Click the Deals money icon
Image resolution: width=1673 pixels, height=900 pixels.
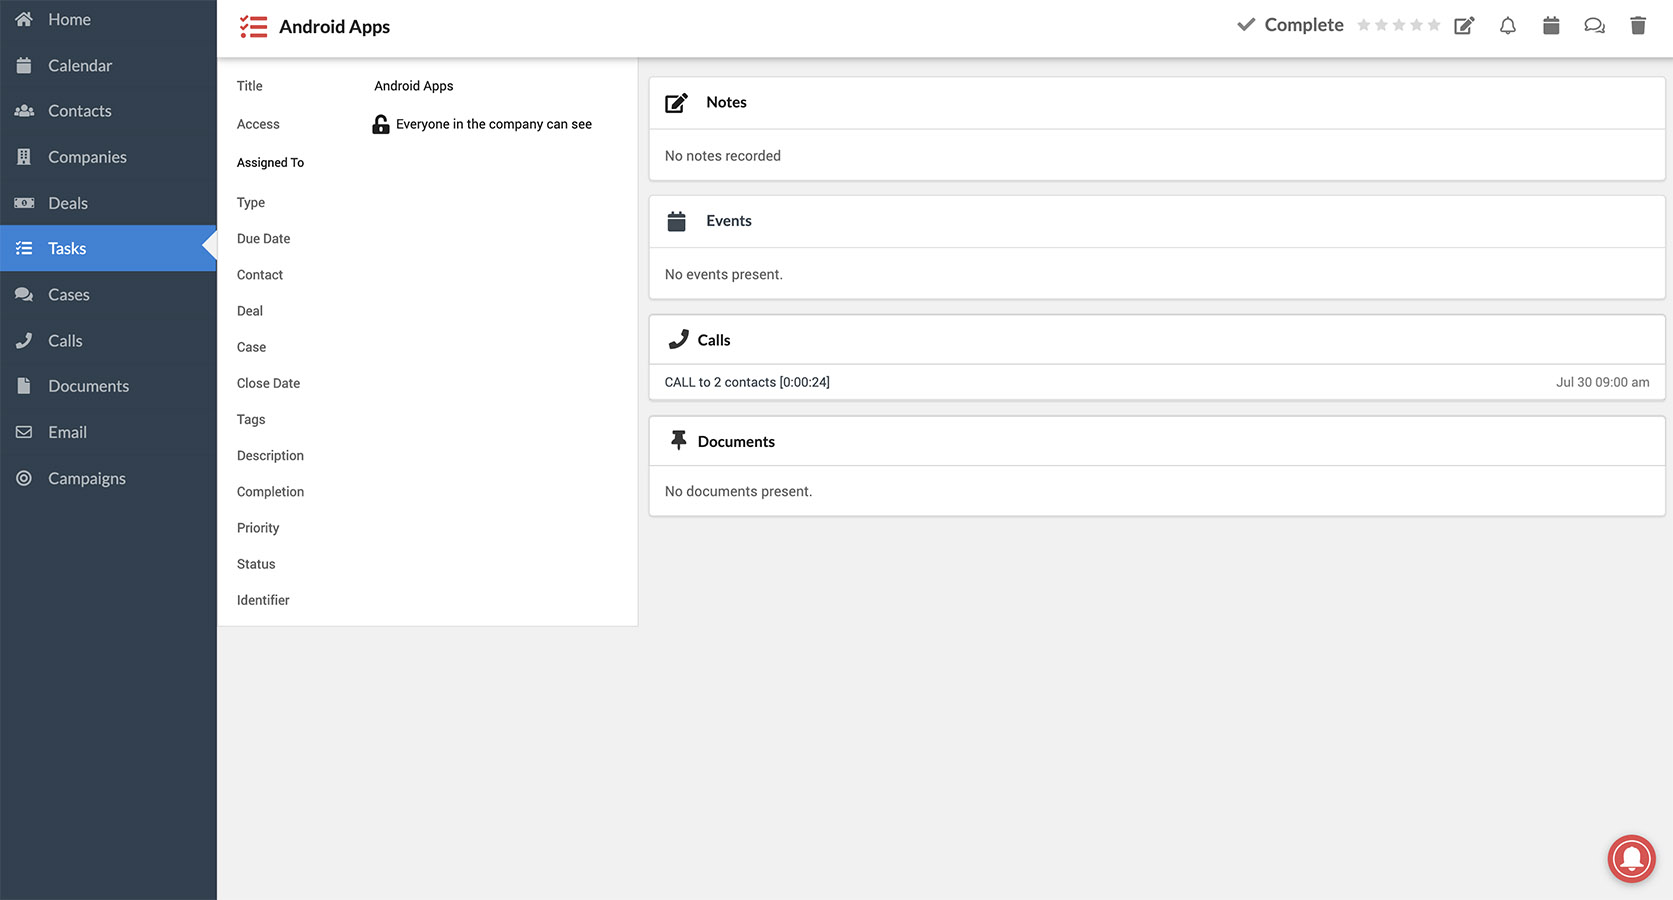[24, 203]
